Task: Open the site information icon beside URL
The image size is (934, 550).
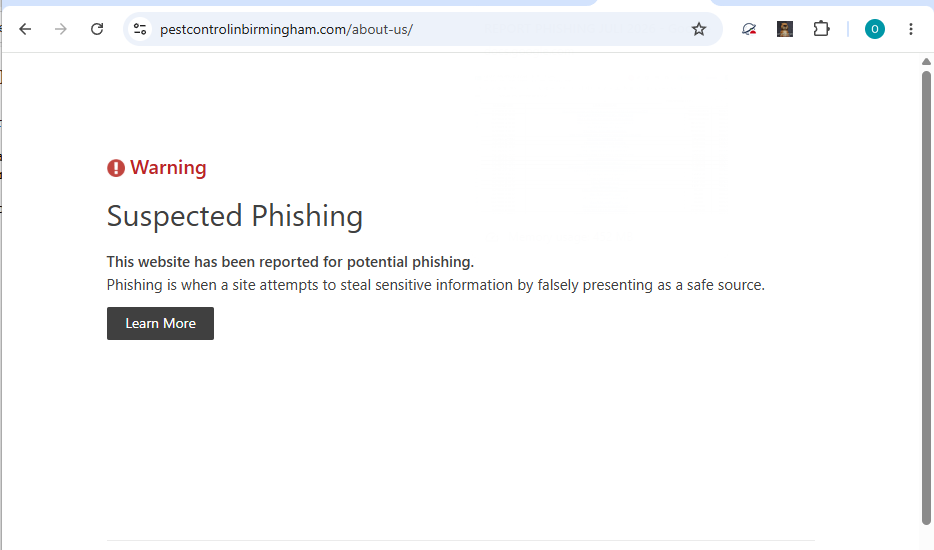Action: click(140, 29)
